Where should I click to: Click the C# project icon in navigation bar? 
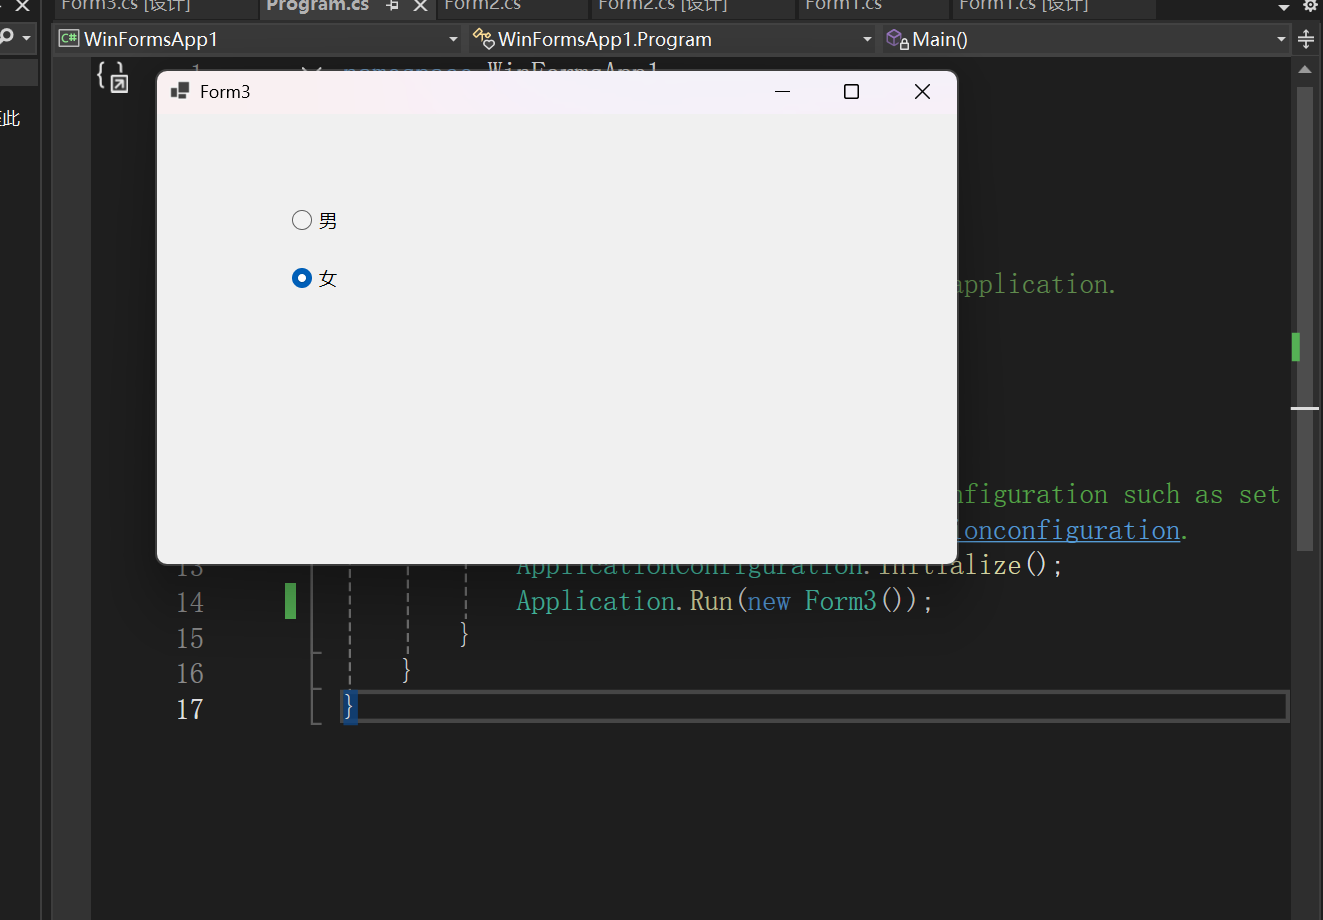(68, 38)
